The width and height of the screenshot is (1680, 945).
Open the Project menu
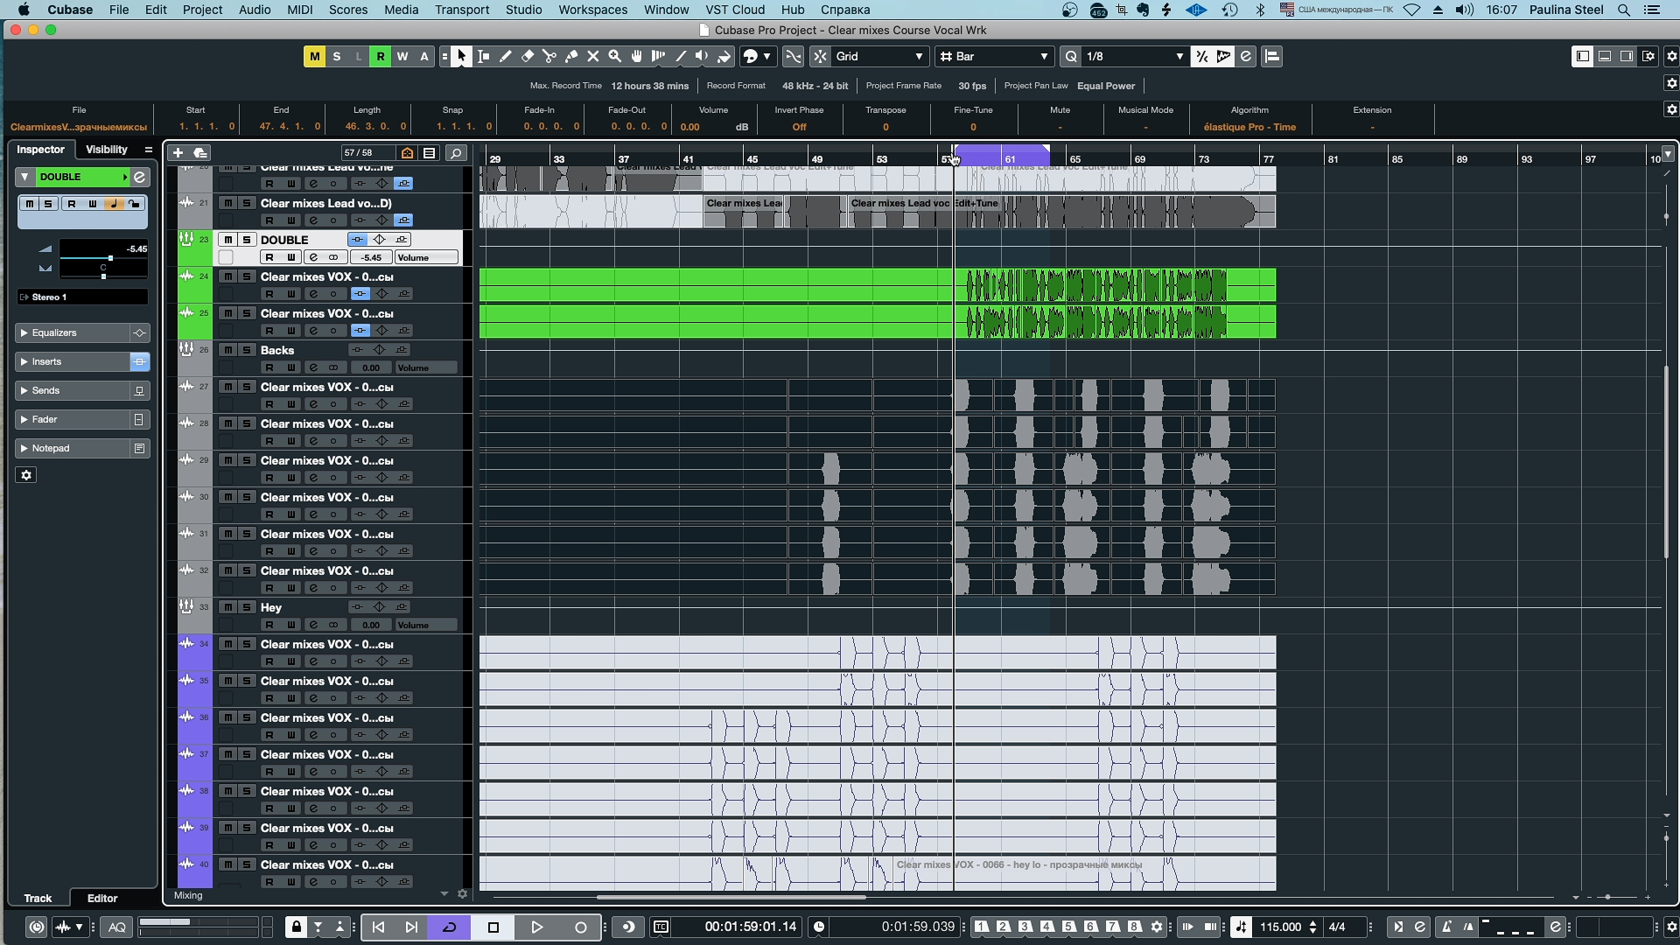point(202,9)
